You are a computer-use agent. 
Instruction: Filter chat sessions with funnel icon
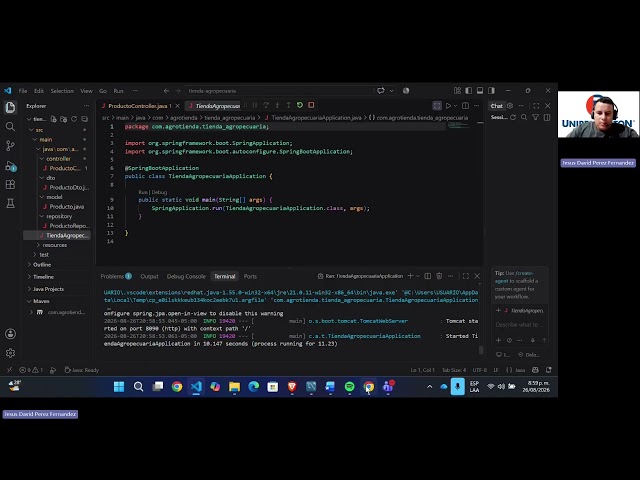click(536, 118)
